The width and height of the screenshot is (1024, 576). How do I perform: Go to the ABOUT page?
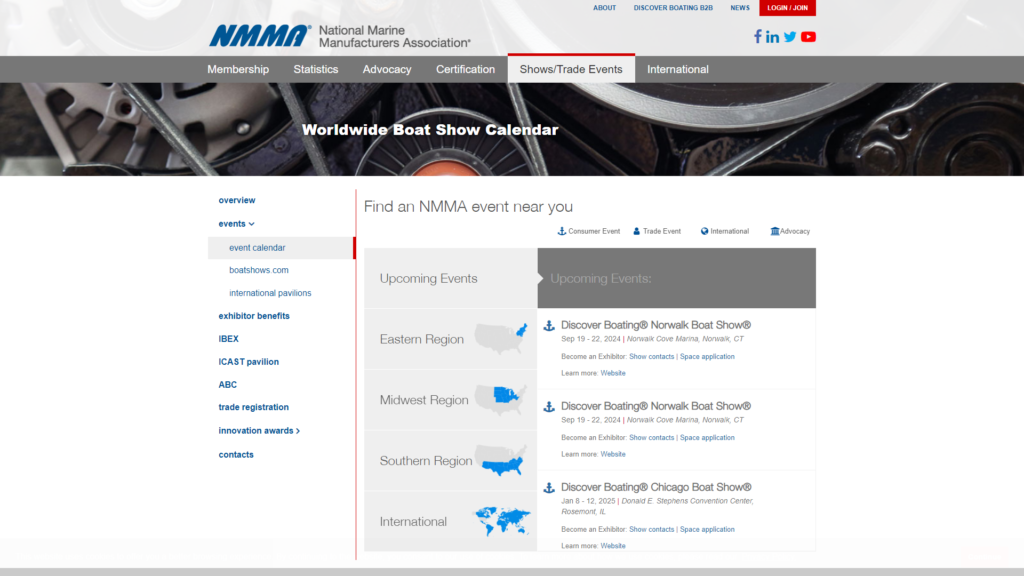[604, 8]
